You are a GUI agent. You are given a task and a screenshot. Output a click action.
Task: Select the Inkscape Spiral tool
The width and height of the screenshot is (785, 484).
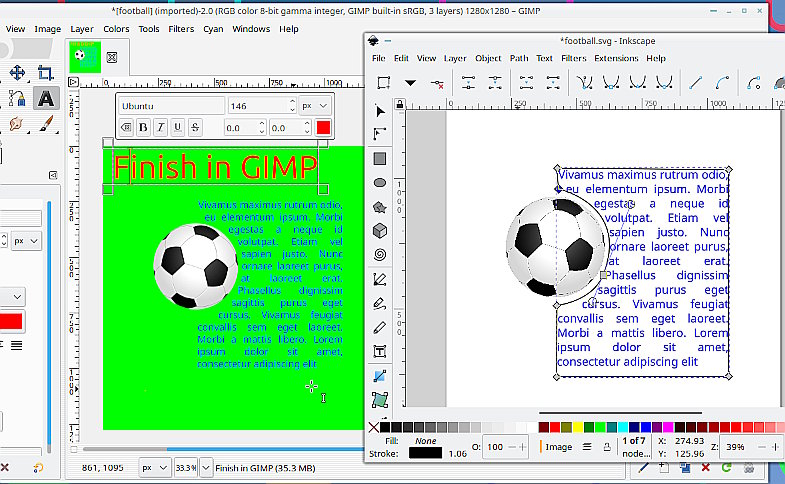(380, 255)
